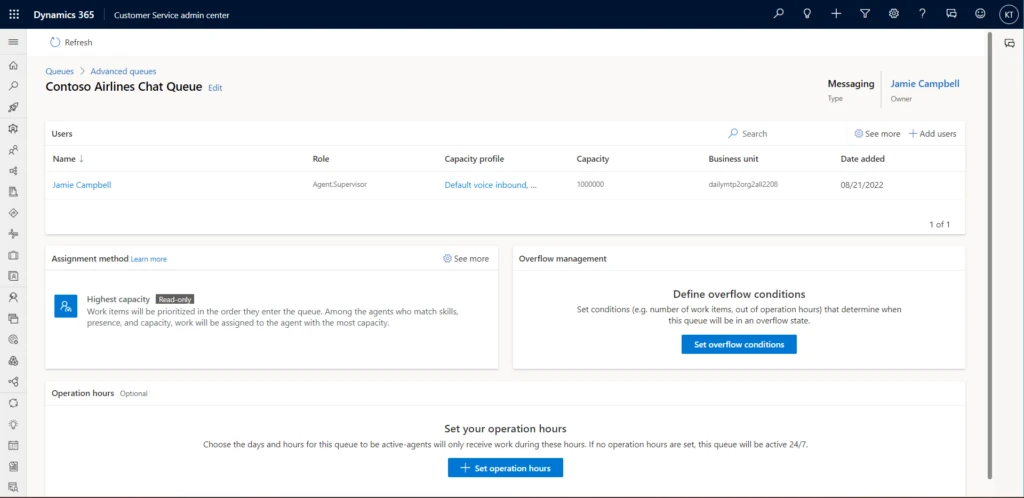Expand See more in Users section
The height and width of the screenshot is (498, 1024).
point(877,134)
